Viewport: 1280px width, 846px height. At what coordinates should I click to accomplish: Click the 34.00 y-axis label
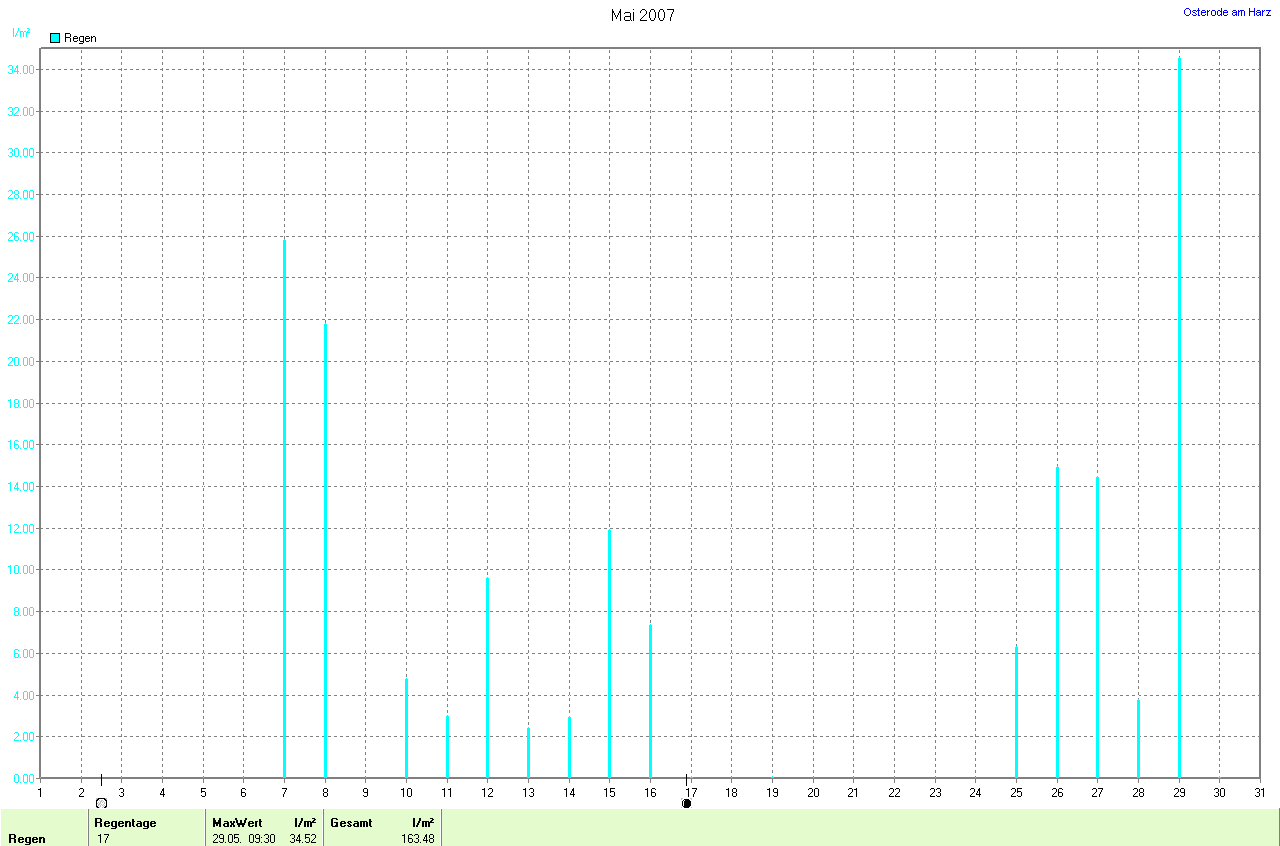click(x=20, y=70)
